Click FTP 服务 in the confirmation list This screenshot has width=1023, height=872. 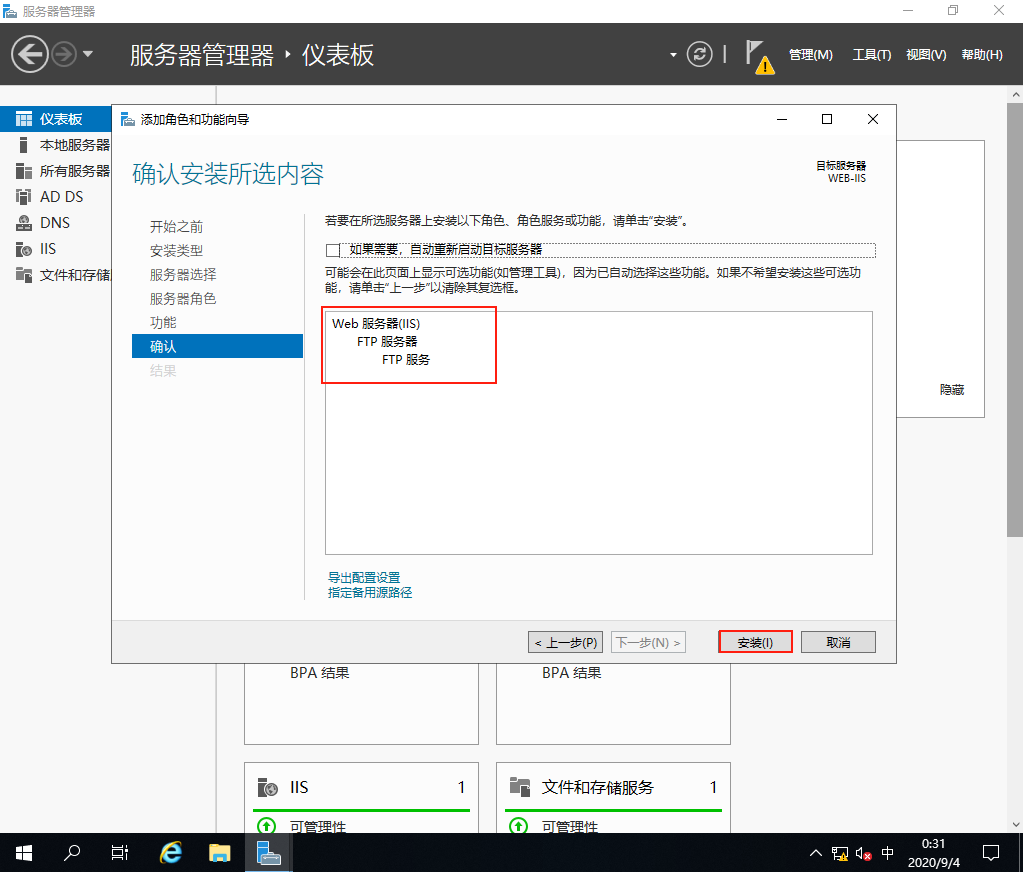pyautogui.click(x=406, y=359)
